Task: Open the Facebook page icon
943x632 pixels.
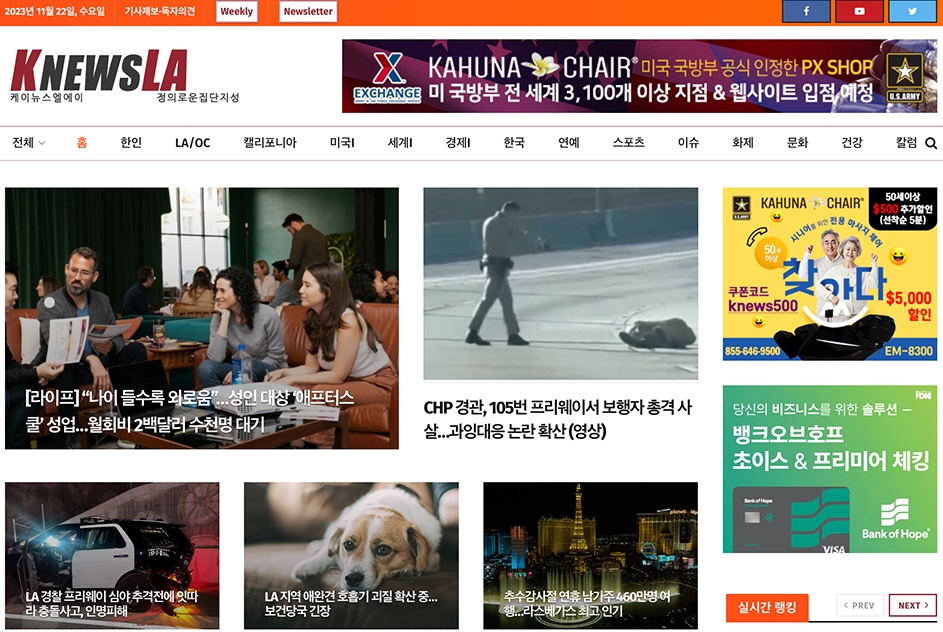Action: tap(806, 11)
